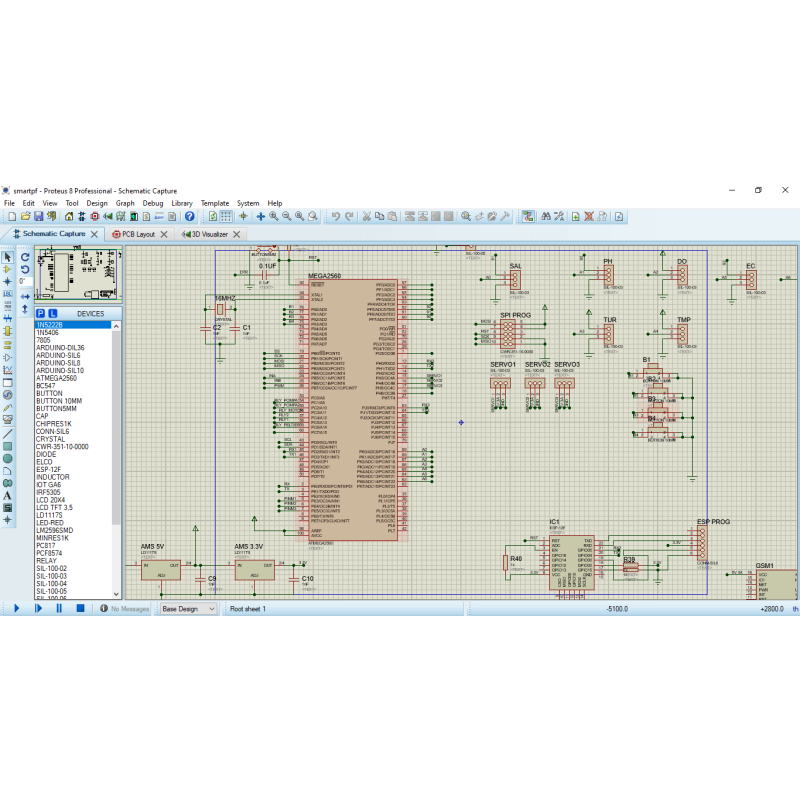The height and width of the screenshot is (800, 800).
Task: Open the Library menu
Action: [x=182, y=203]
